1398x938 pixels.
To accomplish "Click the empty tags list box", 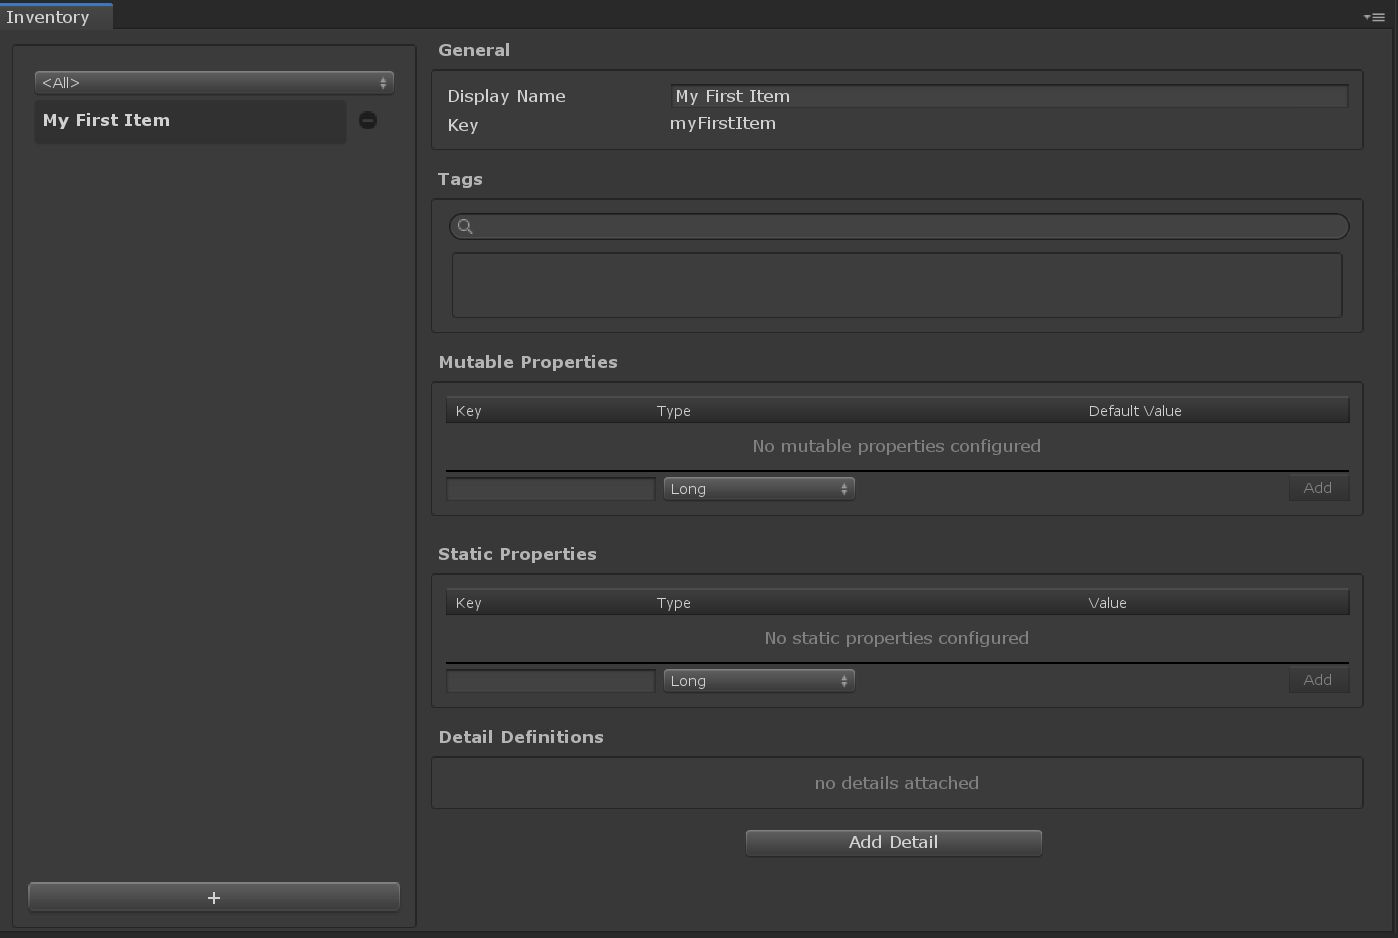I will [897, 285].
